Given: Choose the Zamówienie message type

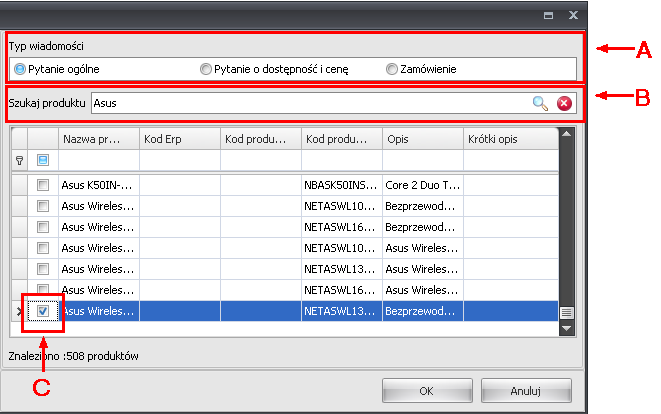Looking at the screenshot, I should coord(392,69).
